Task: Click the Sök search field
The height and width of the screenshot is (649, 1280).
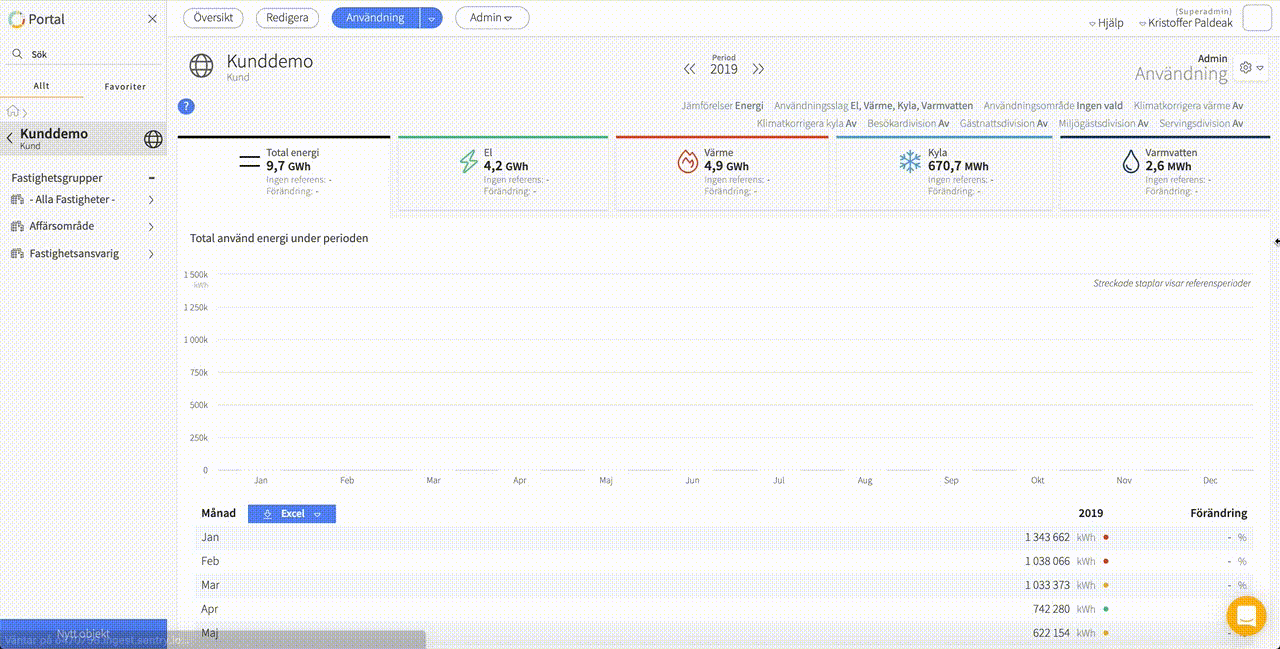Action: coord(85,55)
